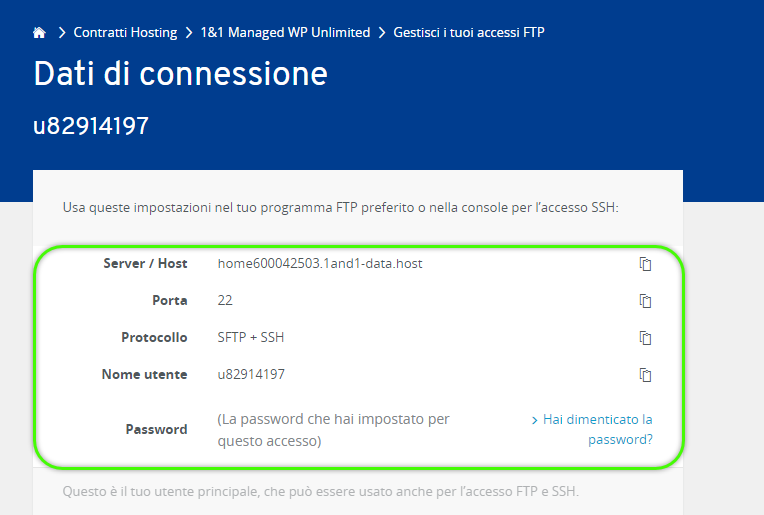Click the port number 22
The height and width of the screenshot is (515, 764).
(225, 300)
